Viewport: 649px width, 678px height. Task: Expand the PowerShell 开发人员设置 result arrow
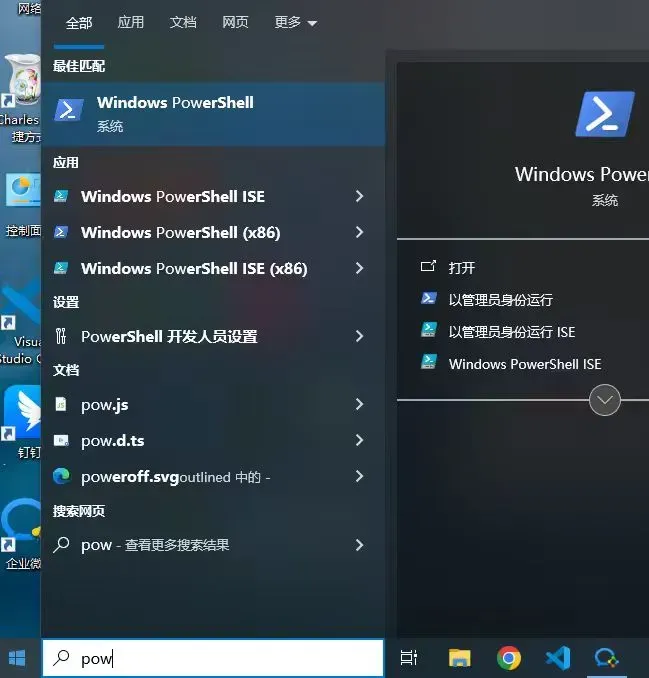359,336
